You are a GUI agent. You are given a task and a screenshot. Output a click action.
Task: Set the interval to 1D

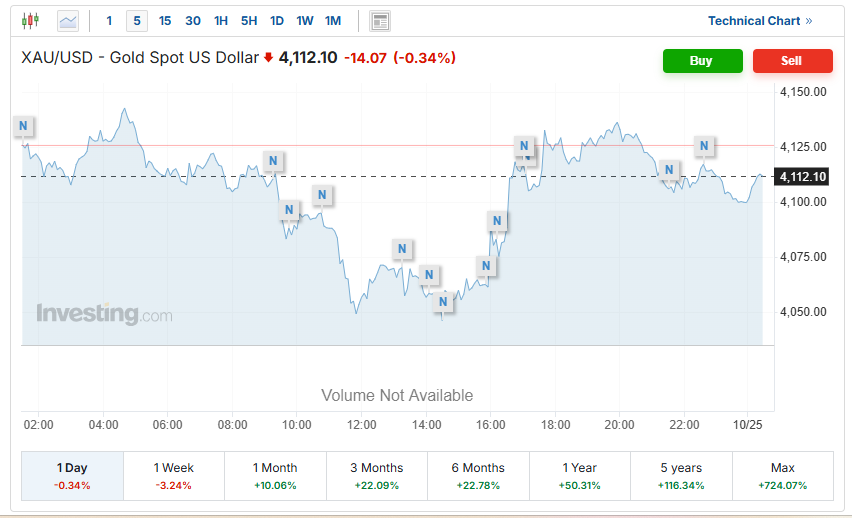point(277,20)
